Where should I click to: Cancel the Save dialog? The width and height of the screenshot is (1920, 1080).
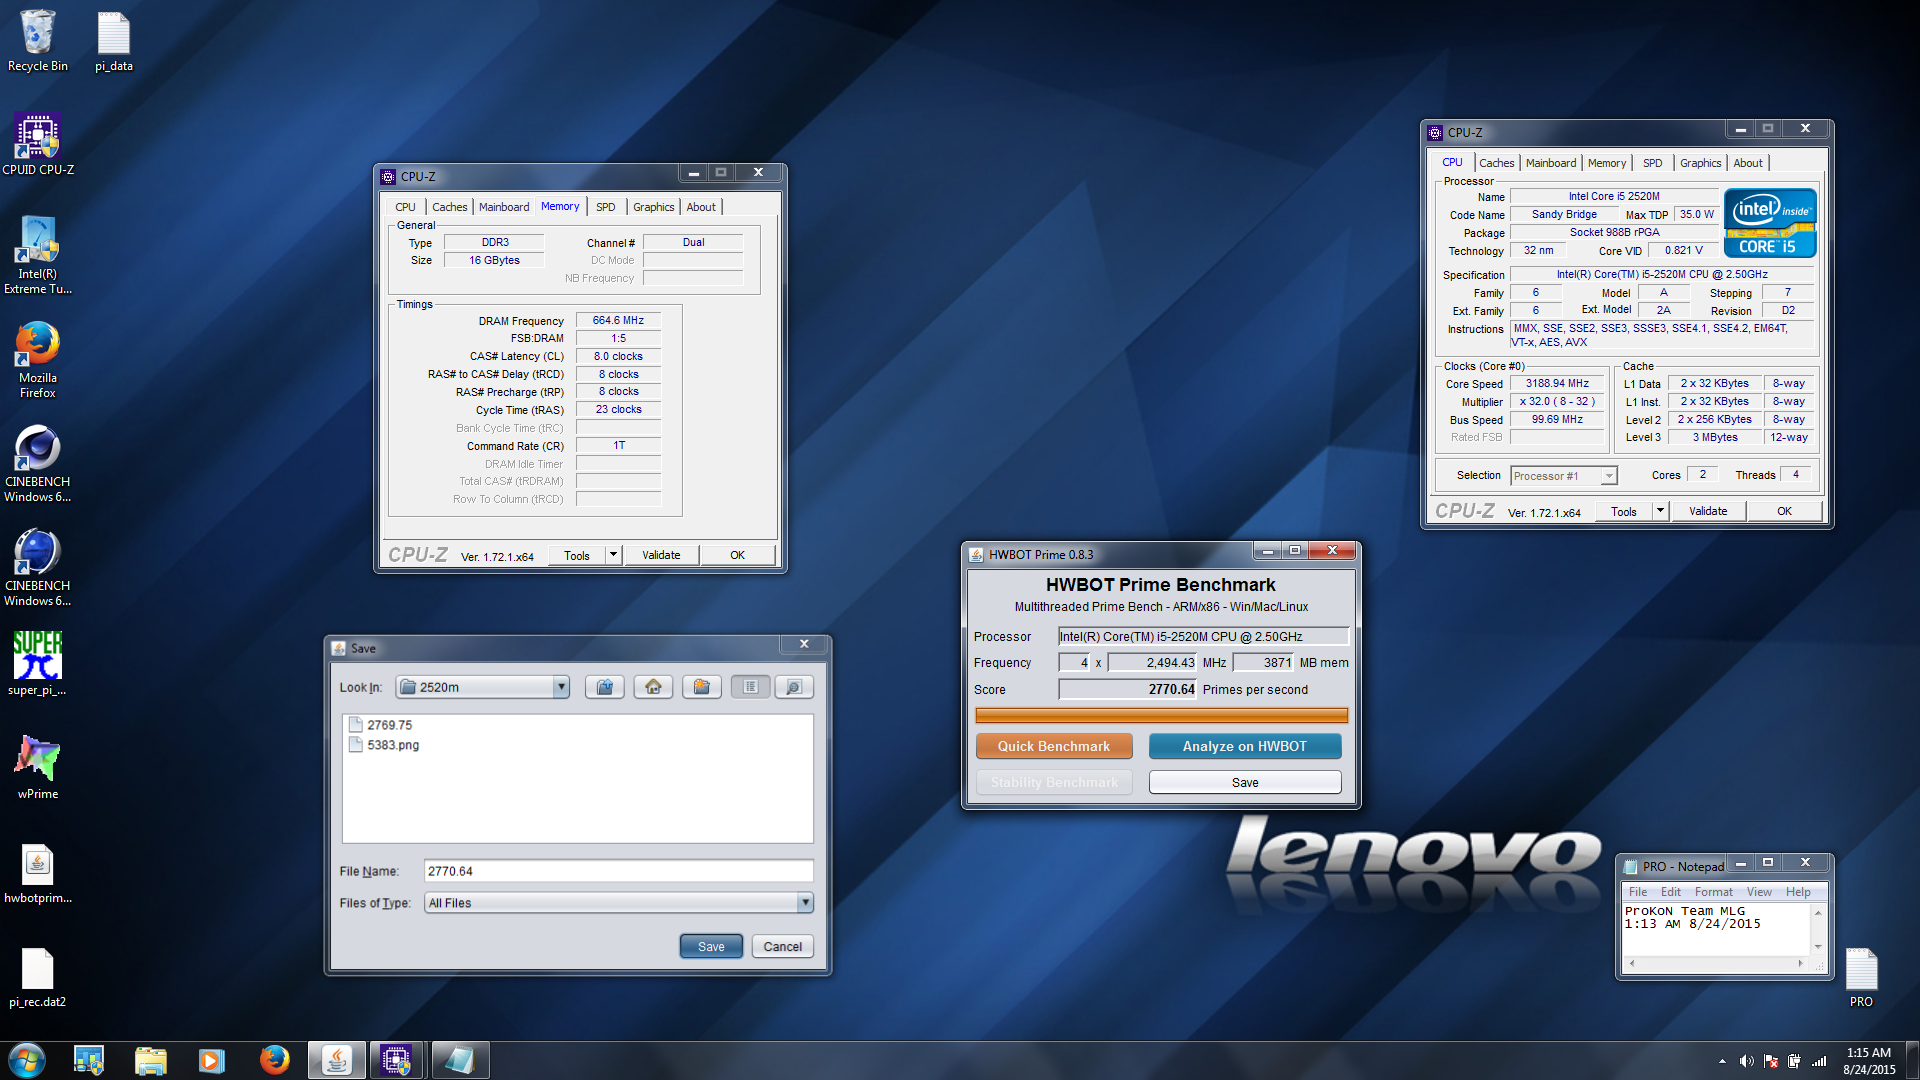(x=783, y=947)
